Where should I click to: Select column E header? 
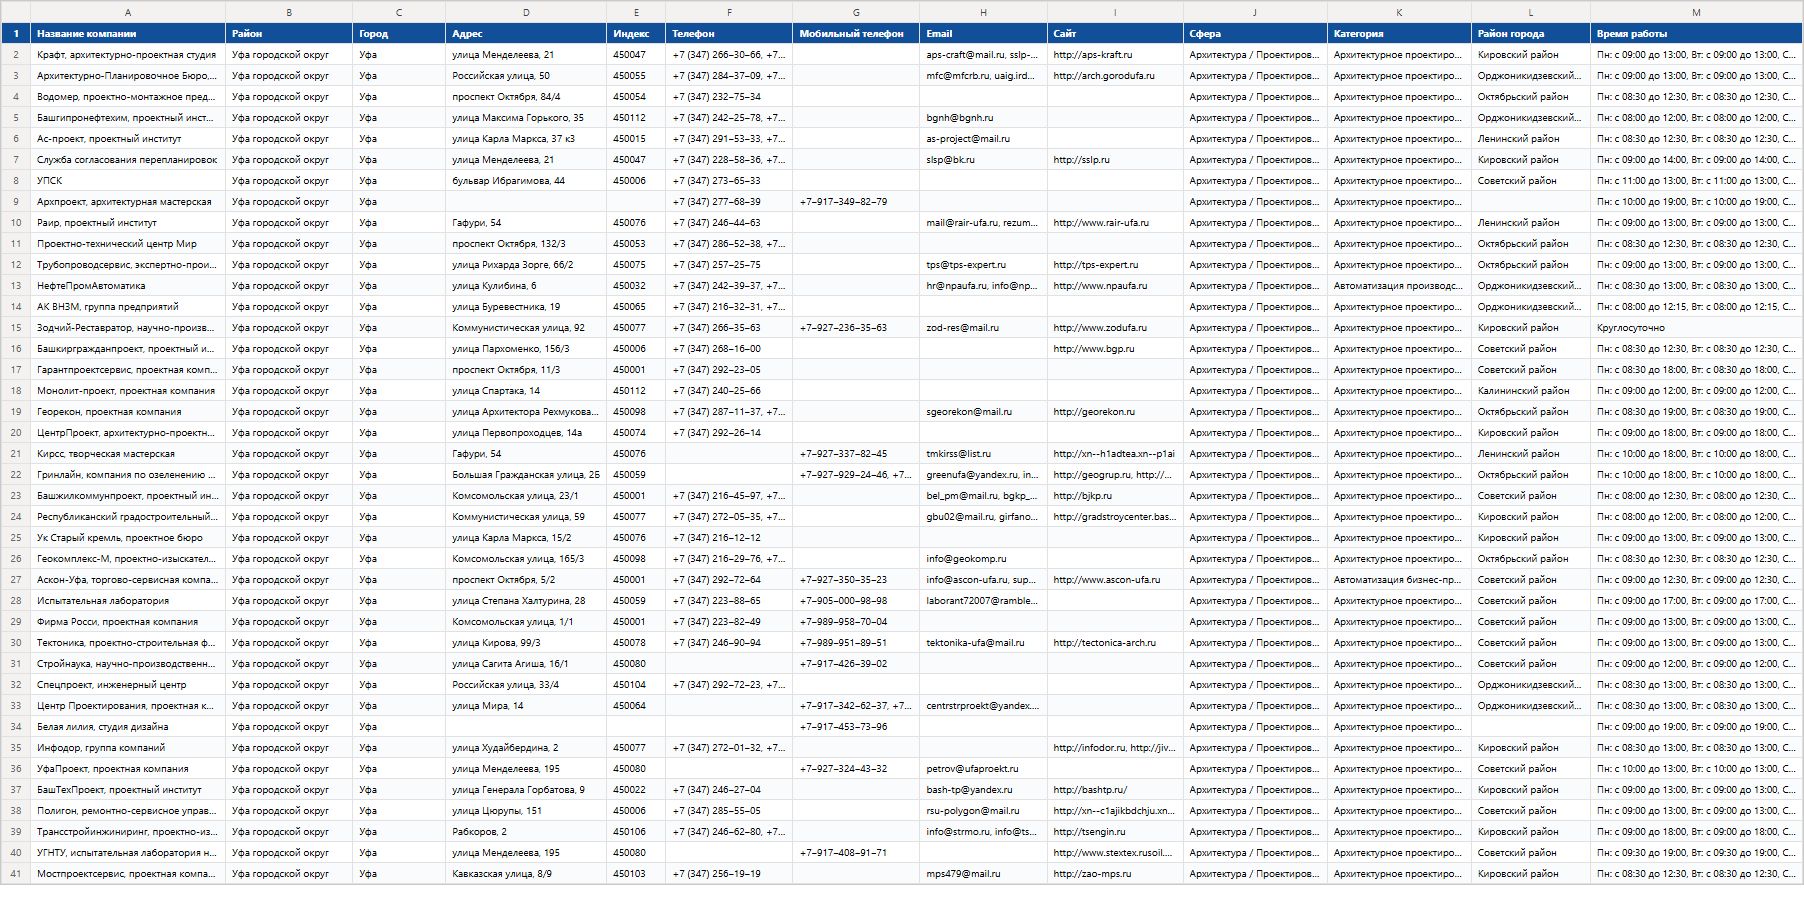pyautogui.click(x=636, y=12)
